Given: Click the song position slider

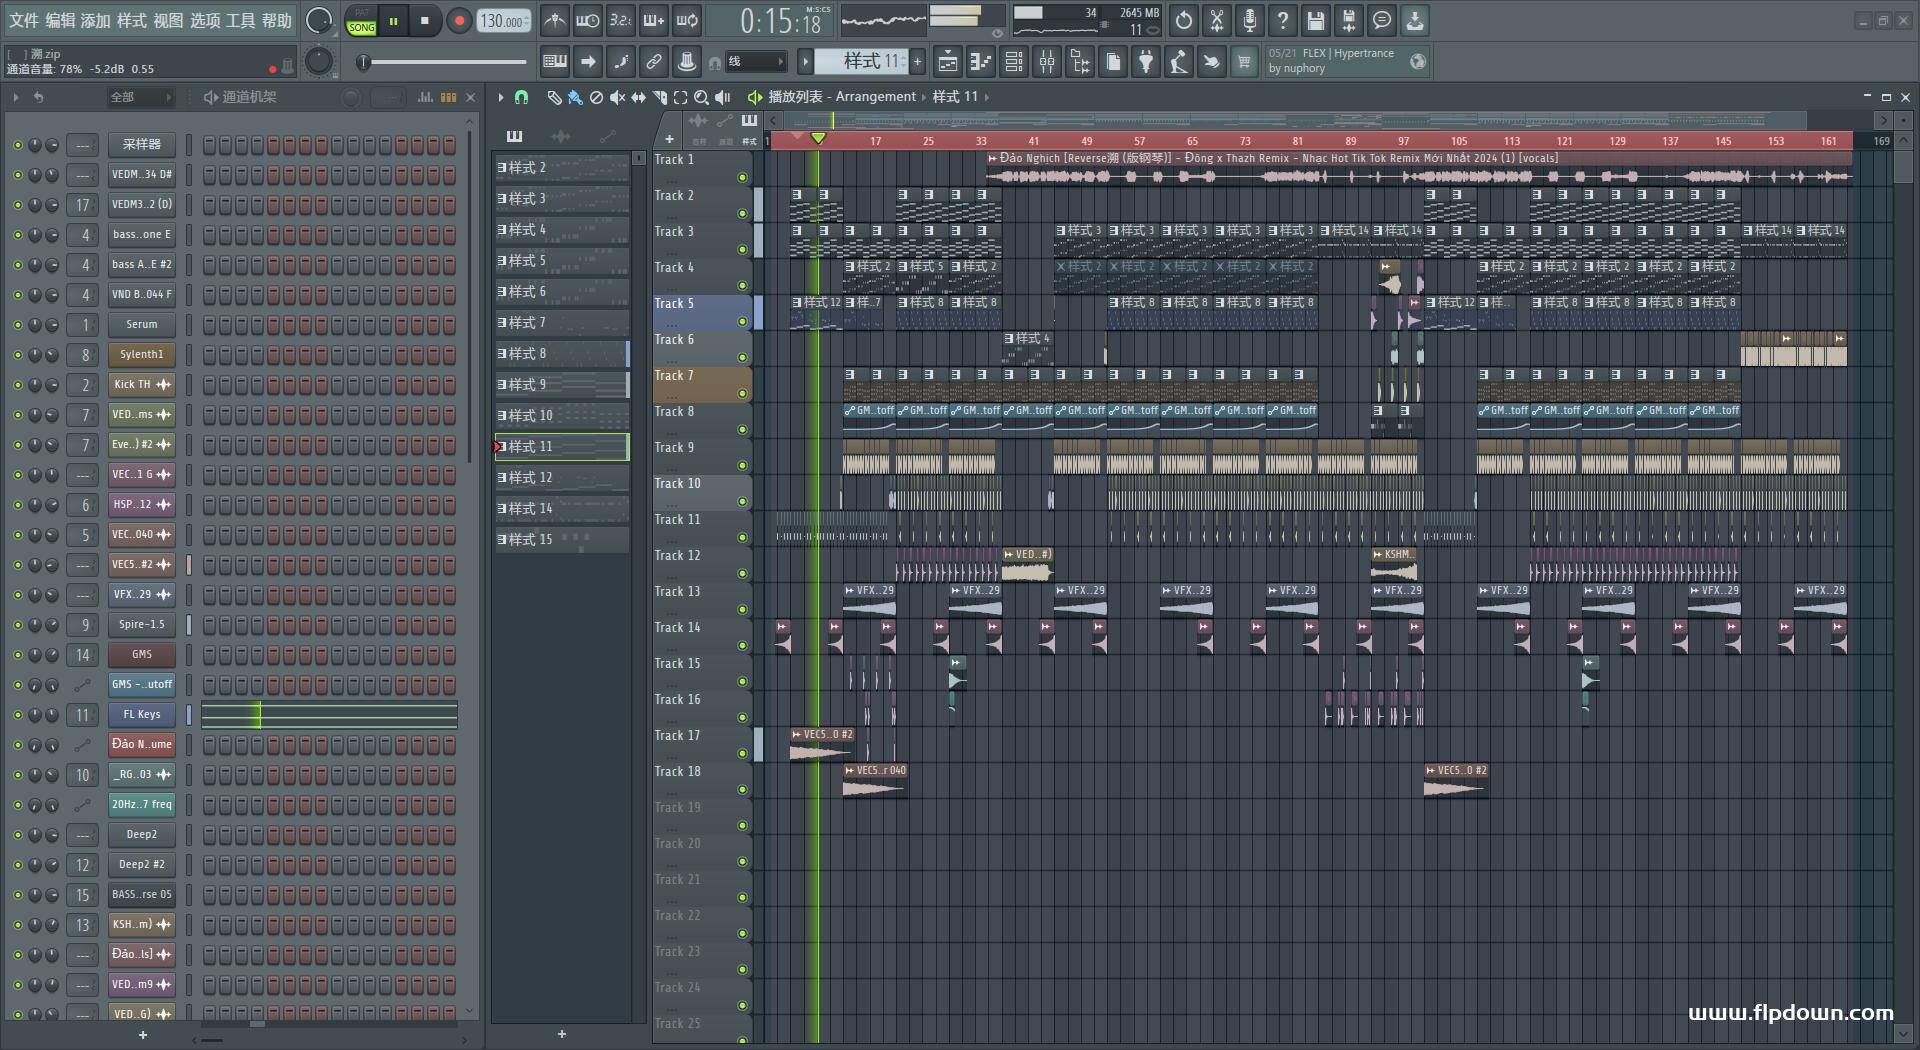Looking at the screenshot, I should pos(444,63).
